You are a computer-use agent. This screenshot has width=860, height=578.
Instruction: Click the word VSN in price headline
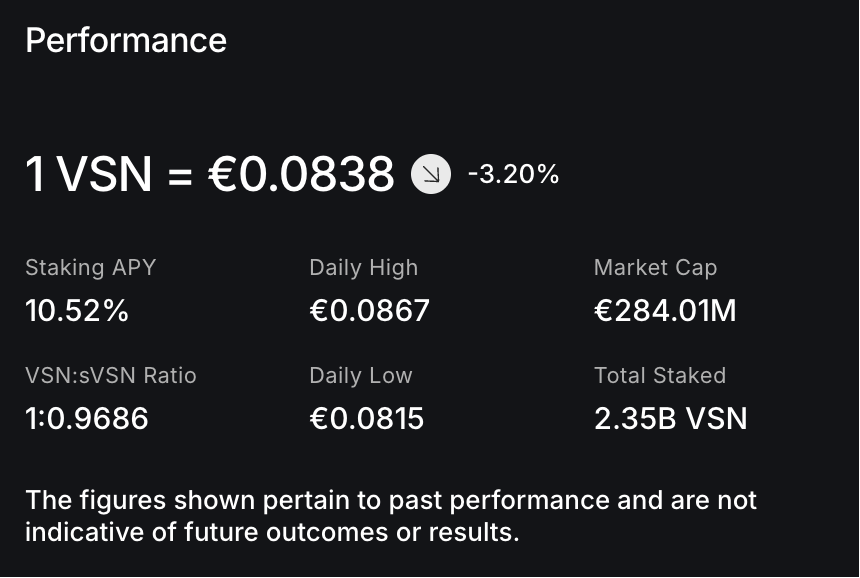point(105,175)
